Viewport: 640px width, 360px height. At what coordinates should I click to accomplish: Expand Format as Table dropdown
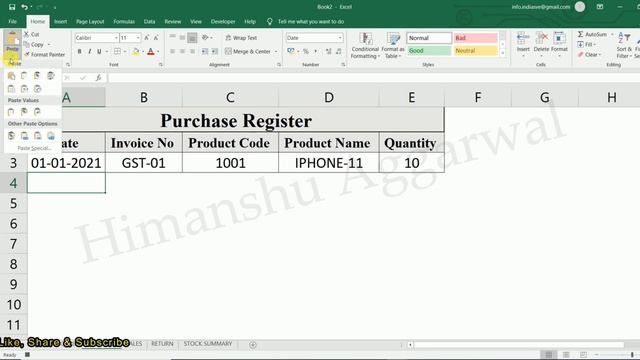[393, 46]
